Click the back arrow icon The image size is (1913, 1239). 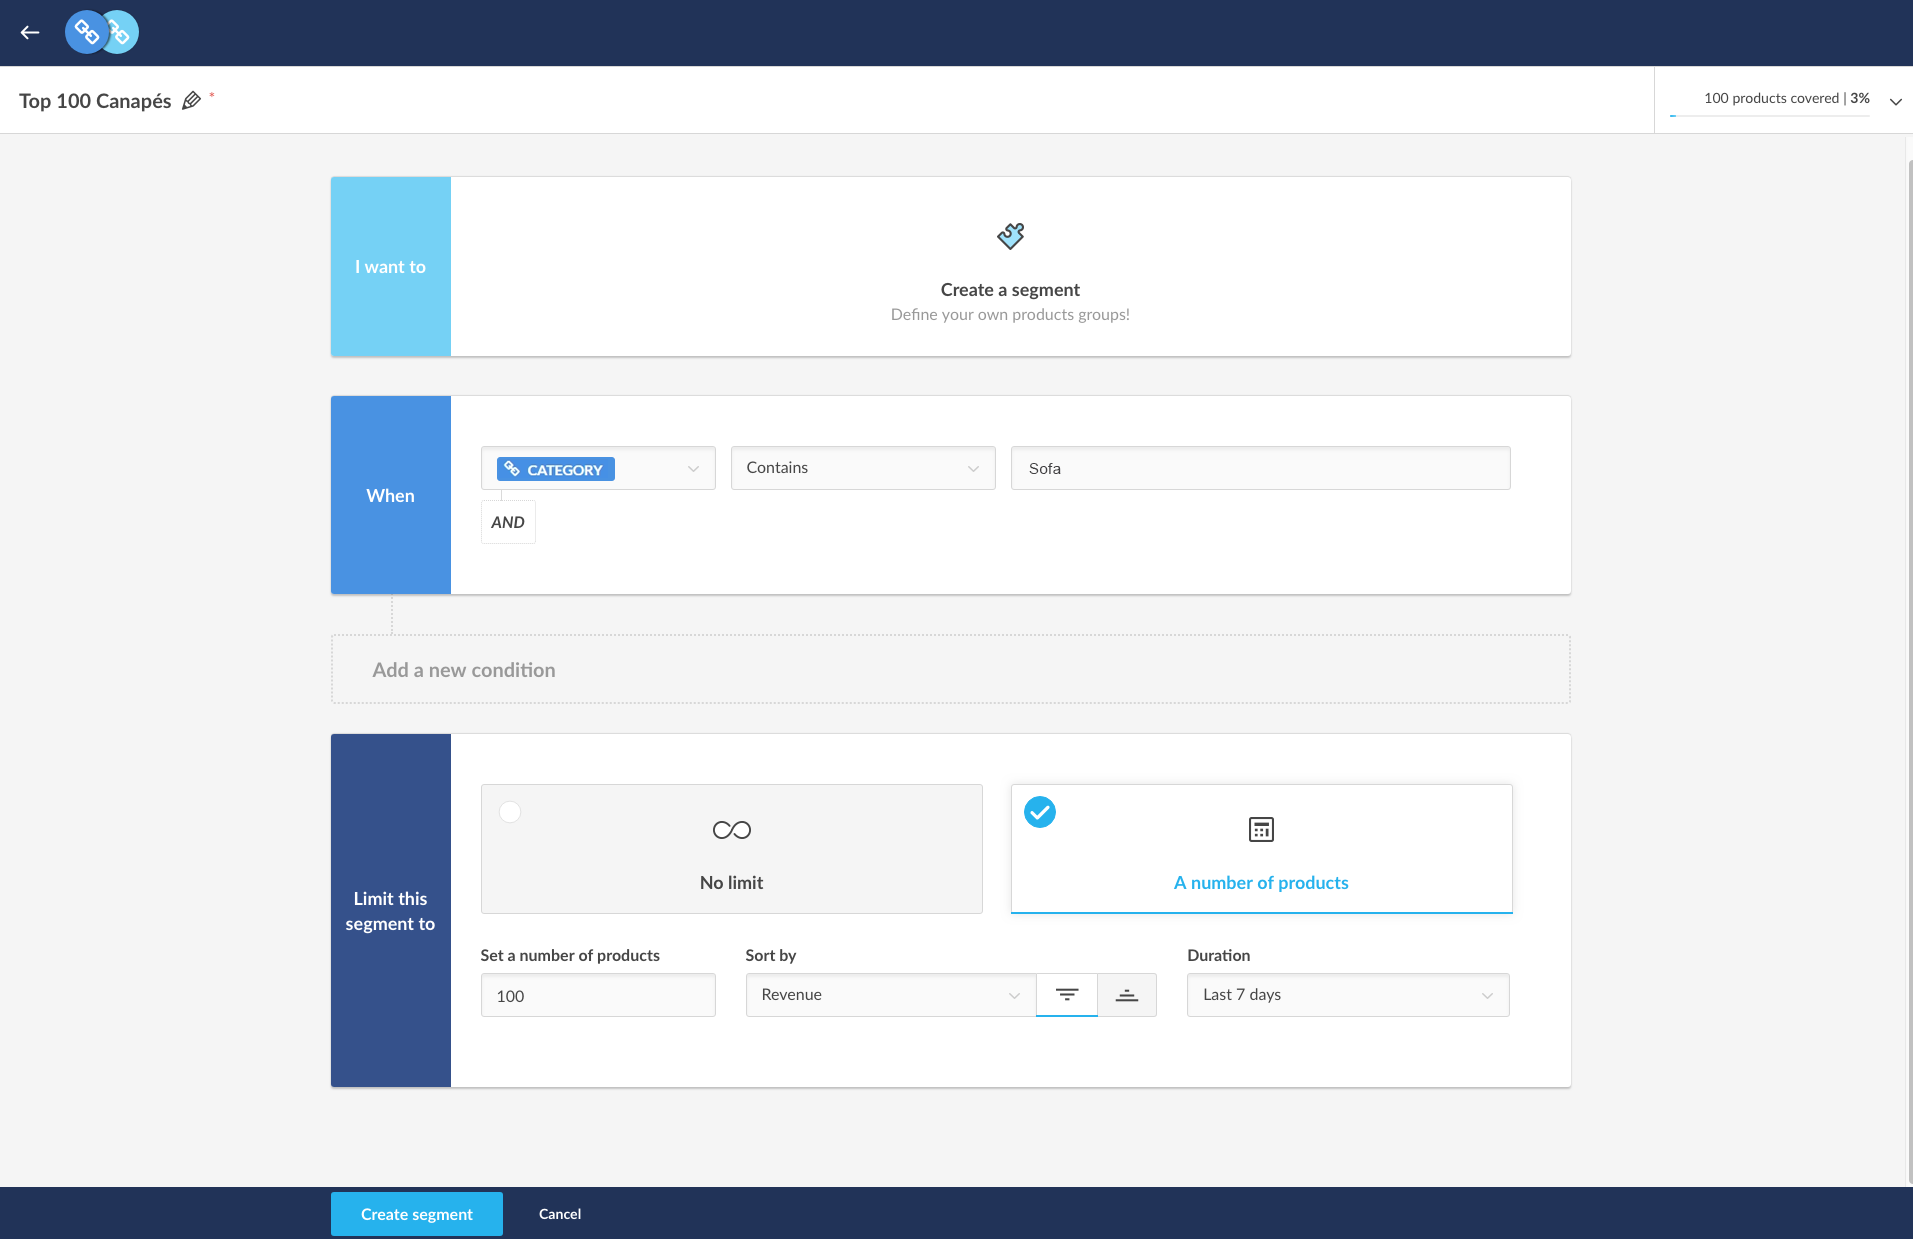pyautogui.click(x=30, y=33)
